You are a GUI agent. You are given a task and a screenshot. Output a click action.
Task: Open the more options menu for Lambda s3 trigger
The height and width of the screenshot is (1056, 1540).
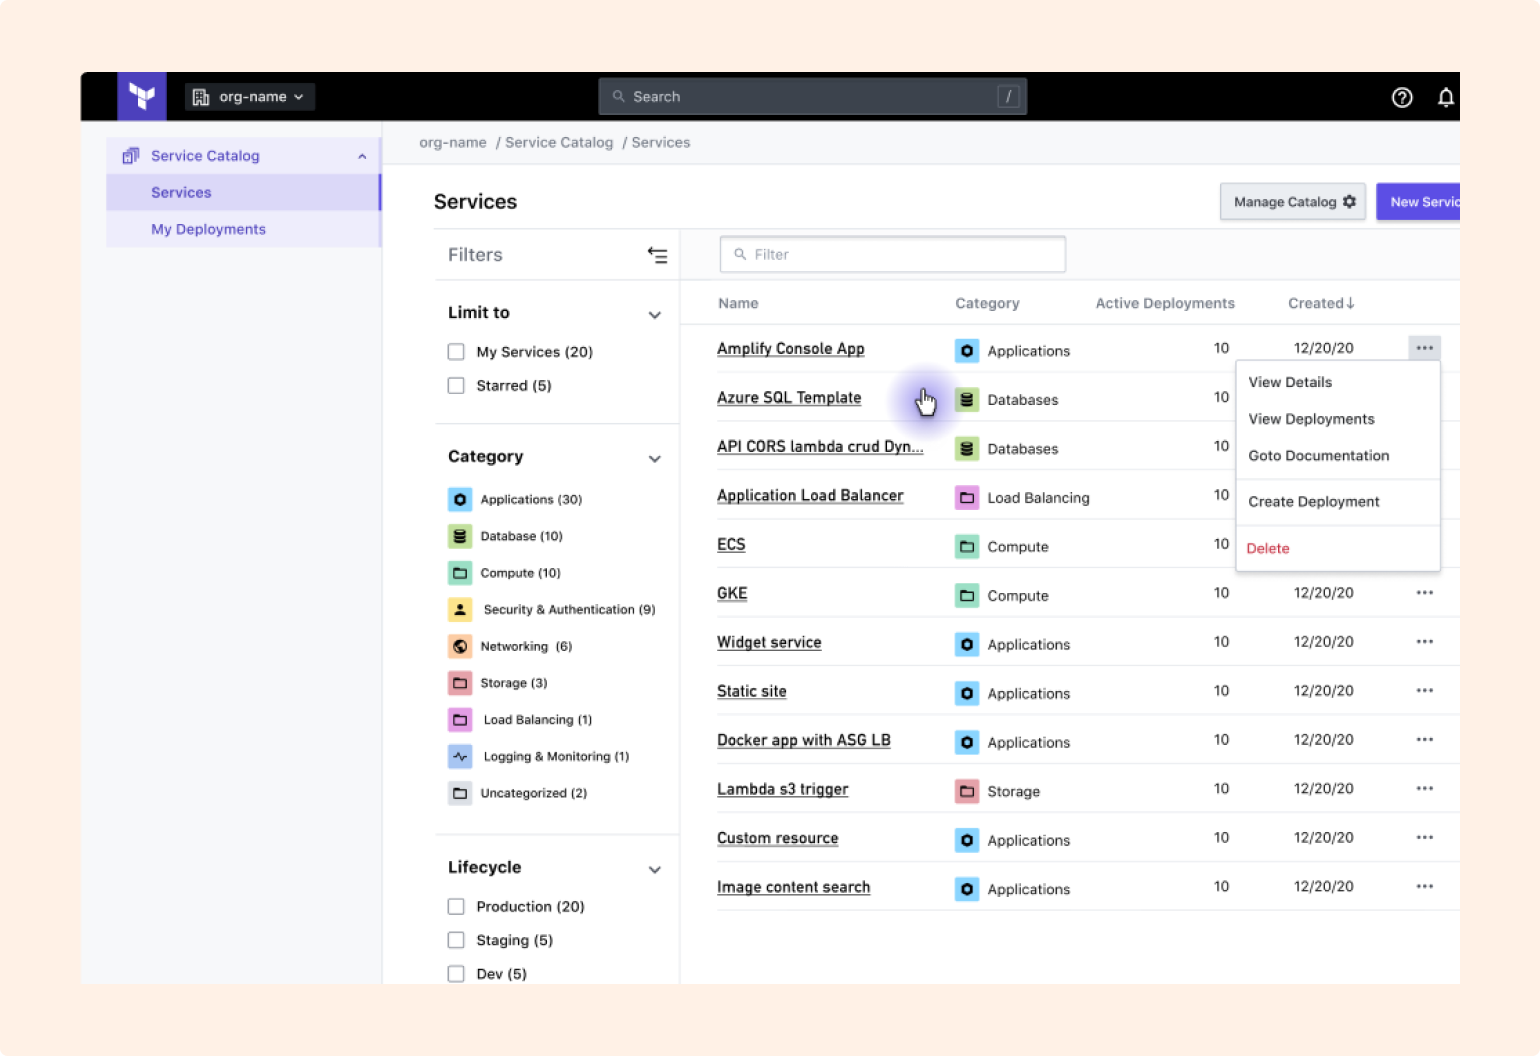pyautogui.click(x=1425, y=789)
